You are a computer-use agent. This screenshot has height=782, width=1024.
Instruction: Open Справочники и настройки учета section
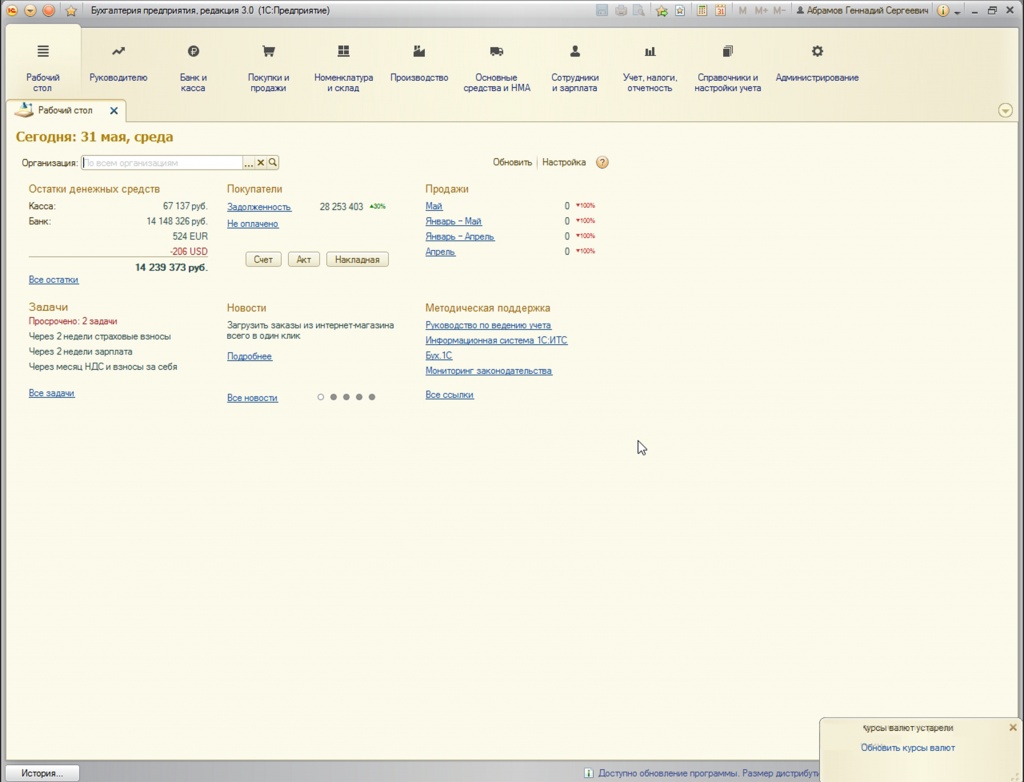[x=728, y=68]
